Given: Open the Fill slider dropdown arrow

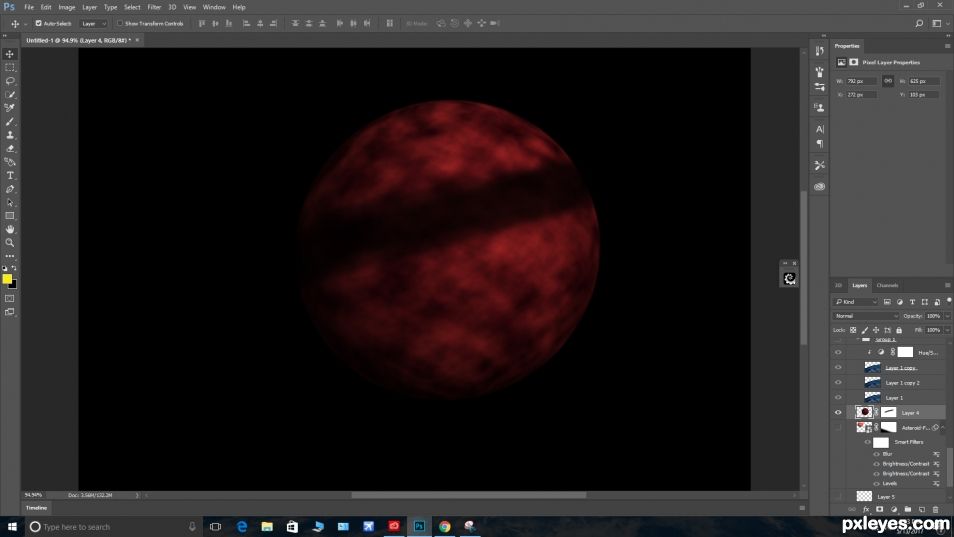Looking at the screenshot, I should click(x=947, y=330).
